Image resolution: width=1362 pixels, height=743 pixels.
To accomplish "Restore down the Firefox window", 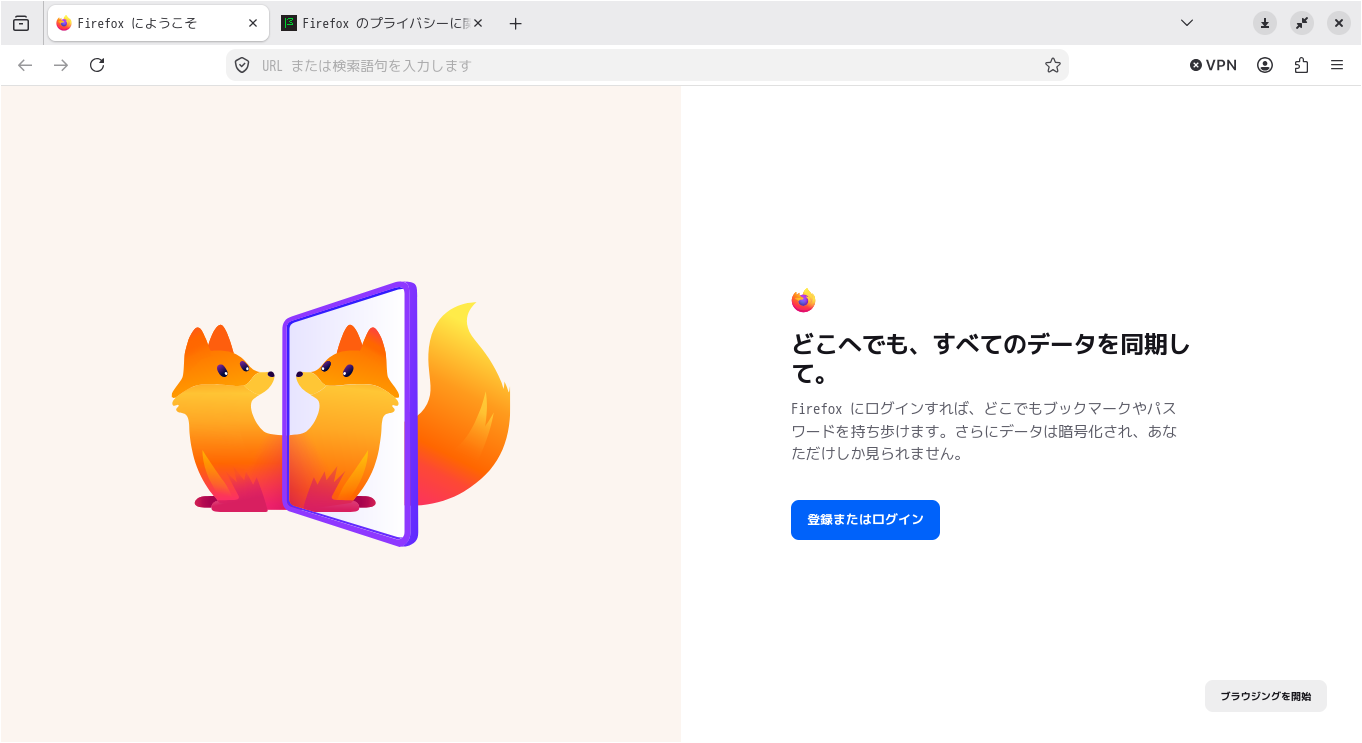I will pyautogui.click(x=1302, y=23).
